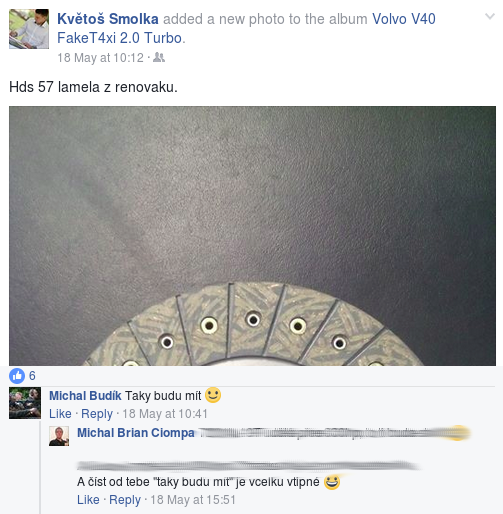Image resolution: width=503 pixels, height=514 pixels.
Task: Open the Volvo V40 FakeT4xi album link
Action: click(x=246, y=28)
